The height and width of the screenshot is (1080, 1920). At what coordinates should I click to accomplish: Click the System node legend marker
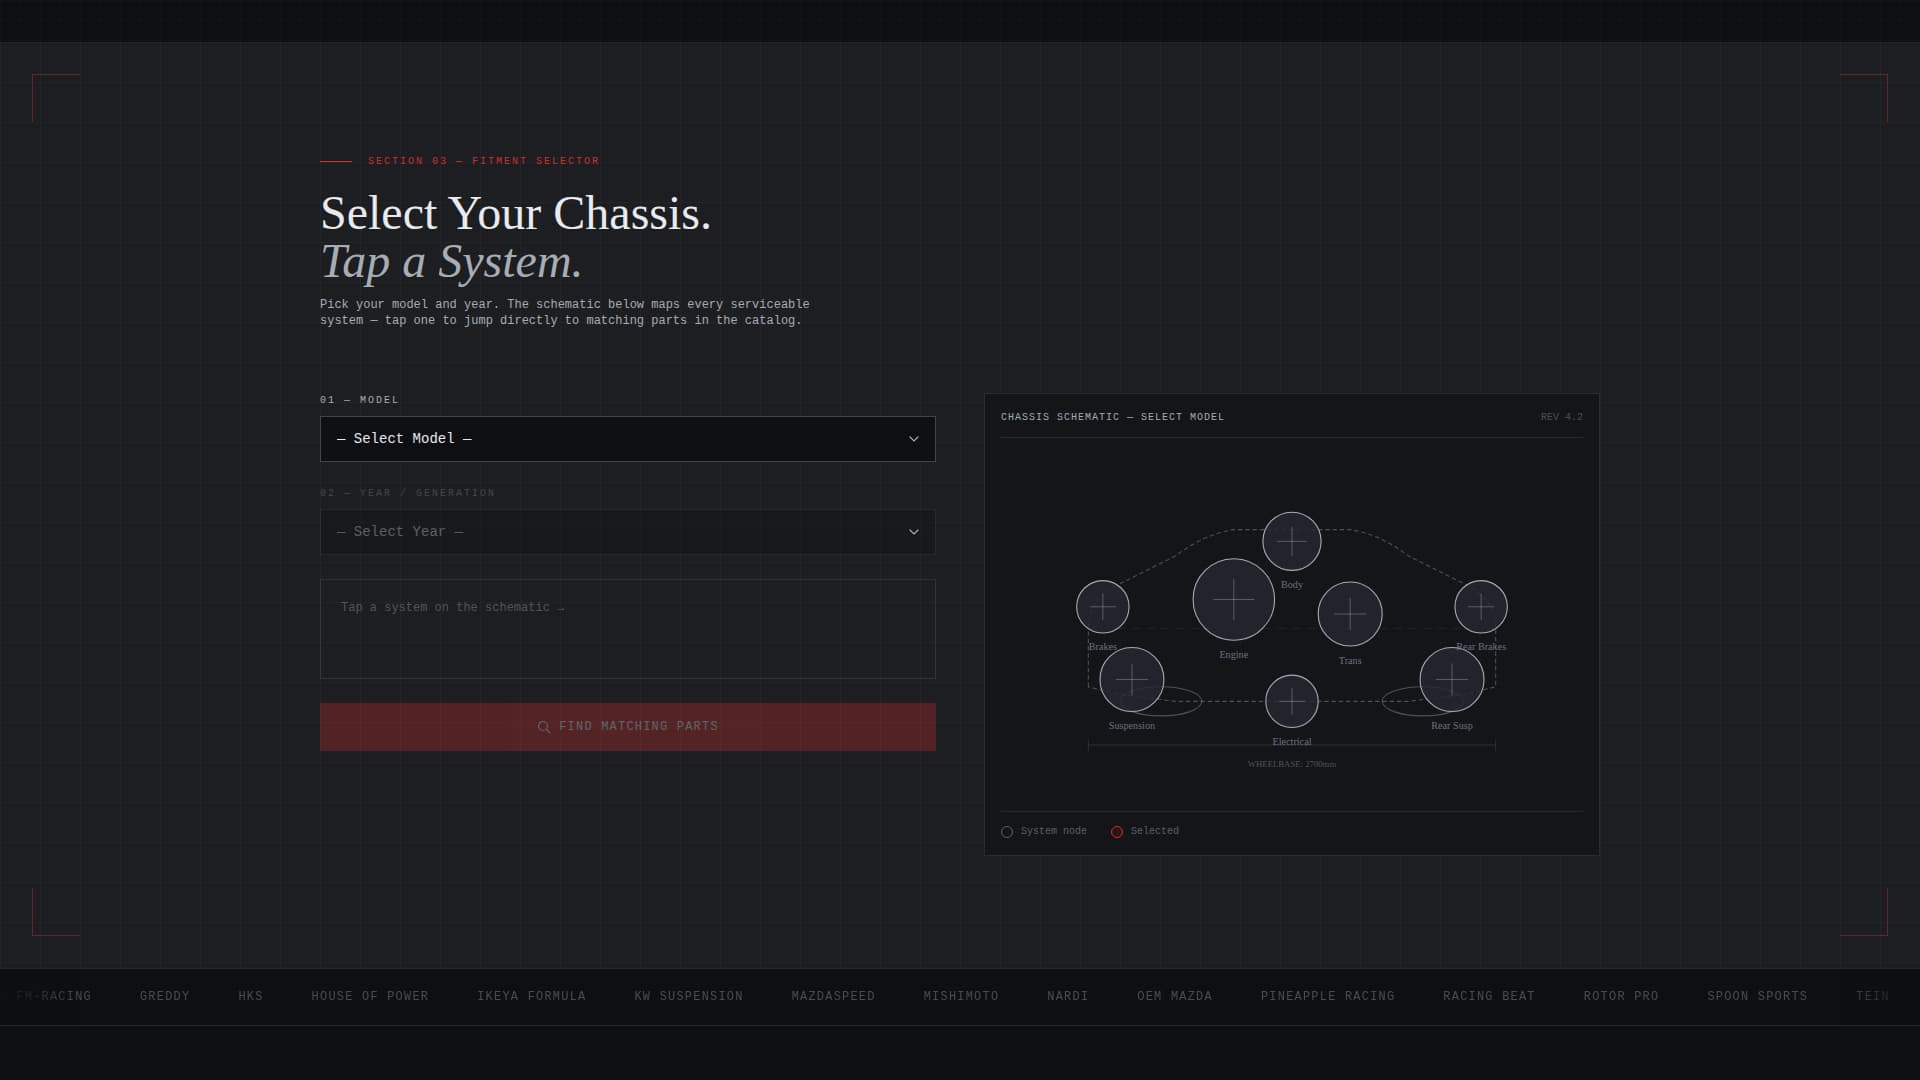(1007, 832)
